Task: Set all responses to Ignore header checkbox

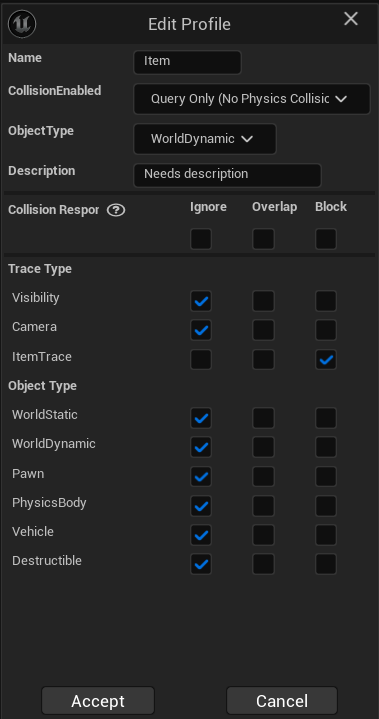Action: pyautogui.click(x=201, y=239)
